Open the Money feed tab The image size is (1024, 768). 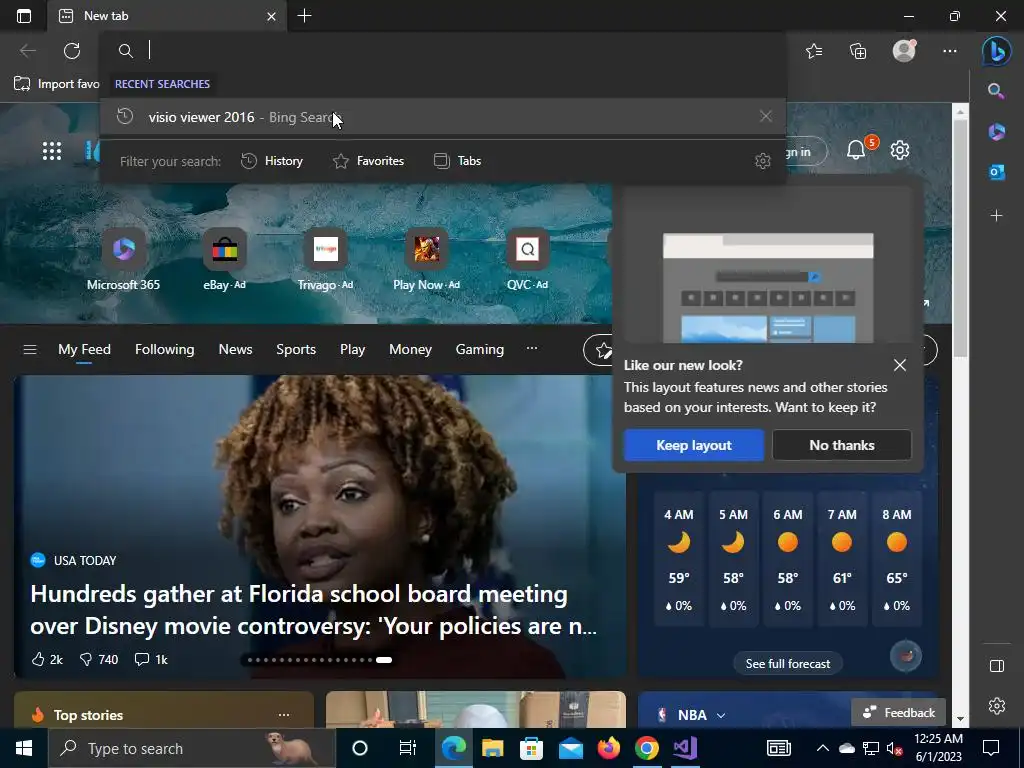410,349
